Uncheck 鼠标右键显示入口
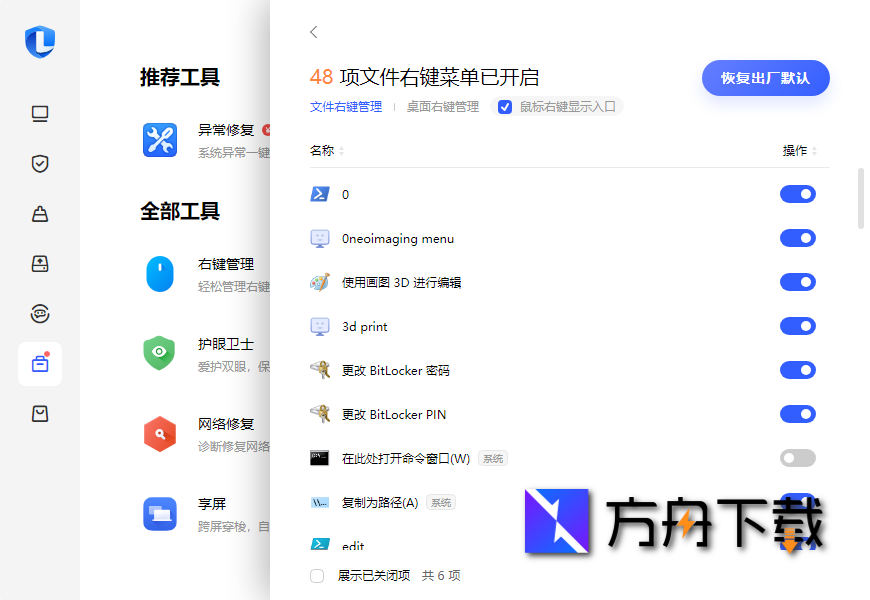 505,107
